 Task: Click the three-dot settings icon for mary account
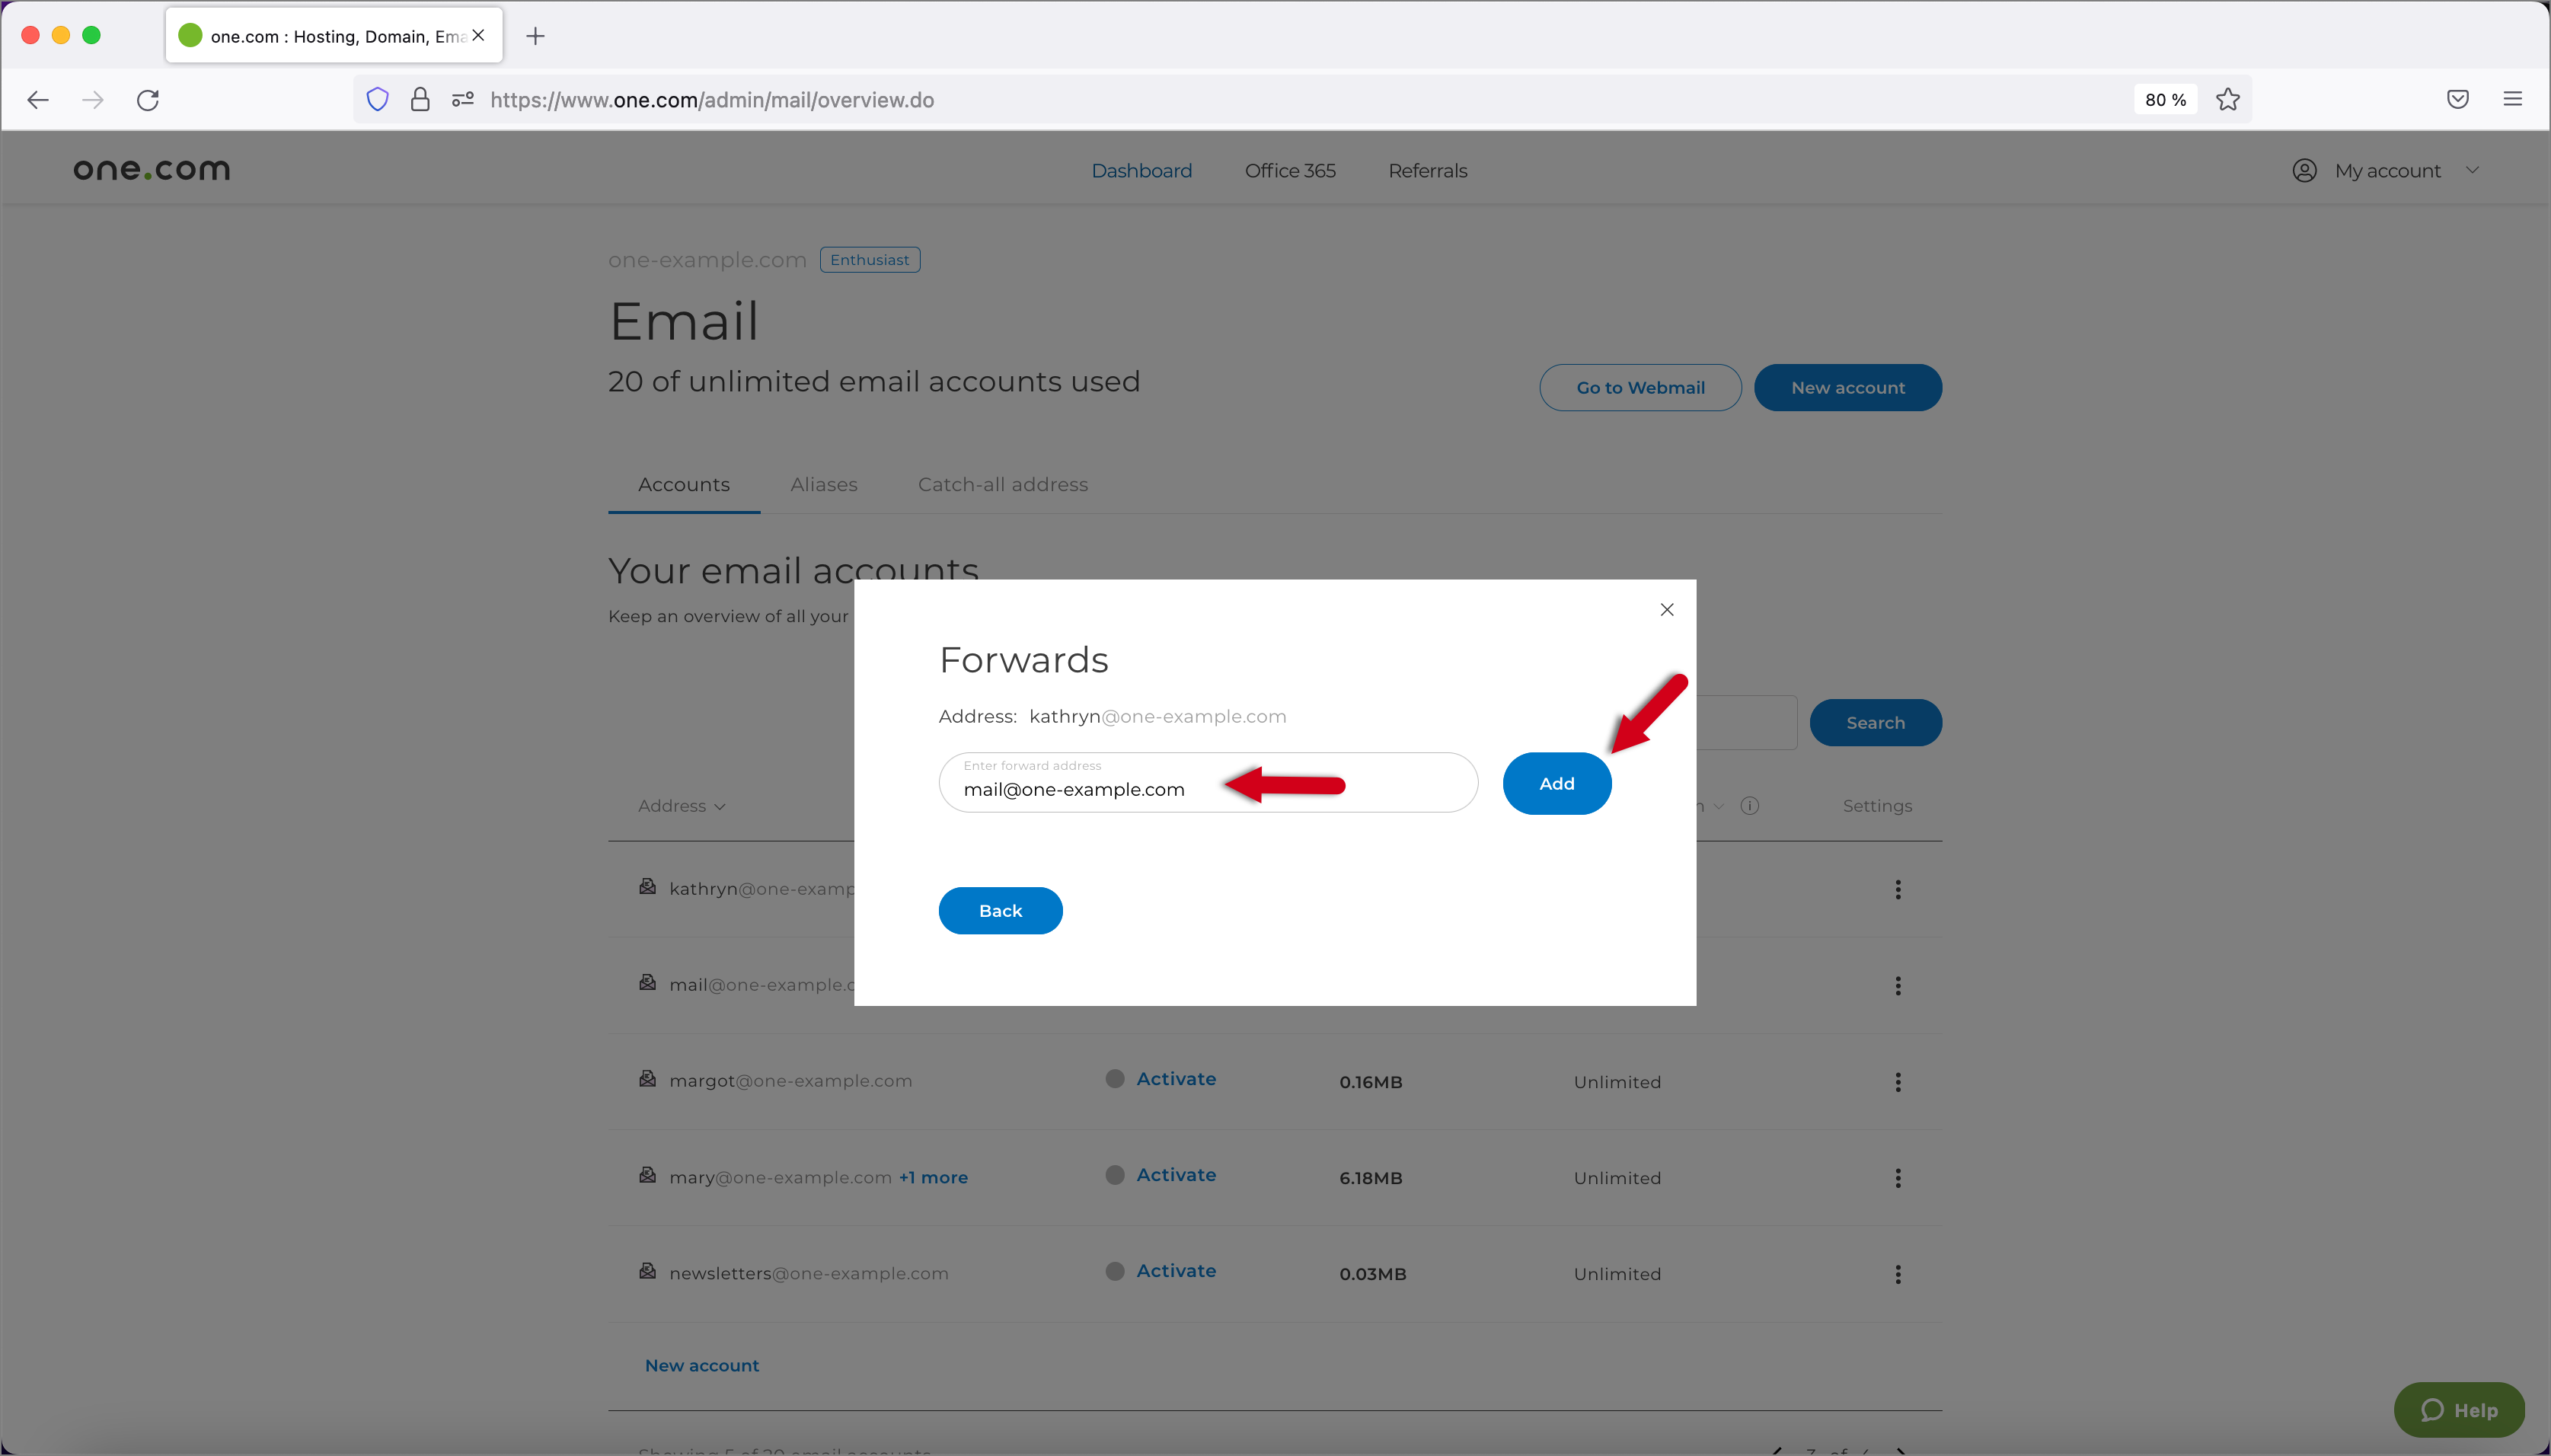[x=1898, y=1177]
